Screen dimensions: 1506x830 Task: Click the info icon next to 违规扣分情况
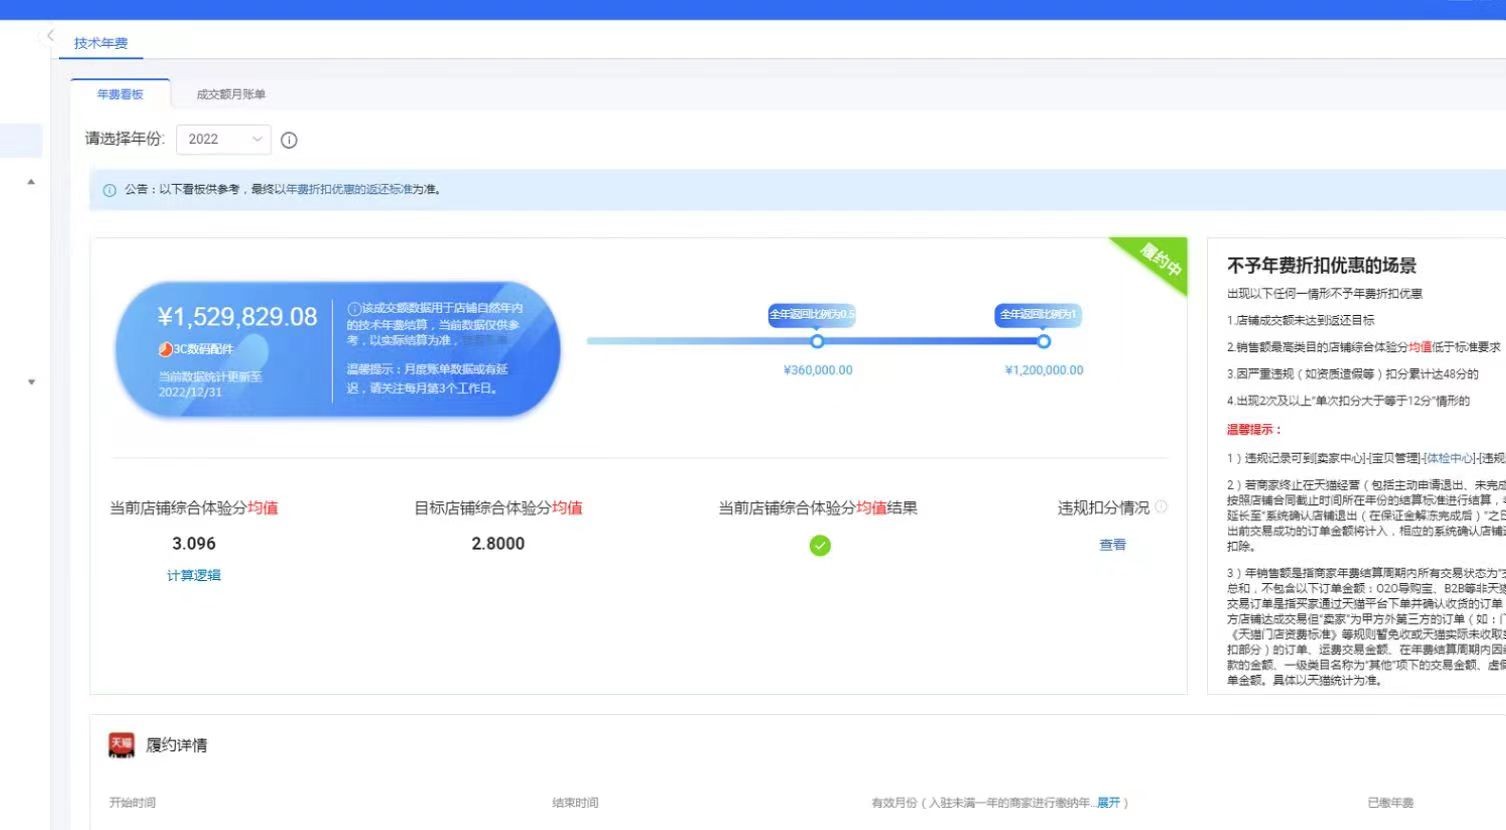point(1161,507)
